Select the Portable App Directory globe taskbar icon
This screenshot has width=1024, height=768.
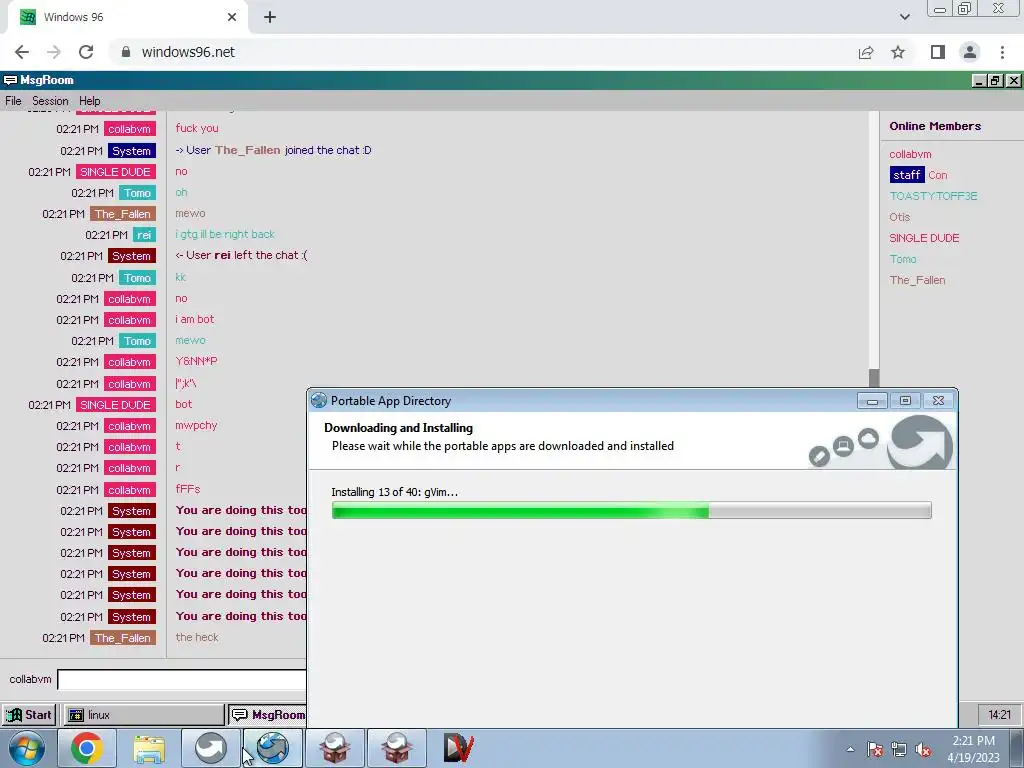tap(272, 748)
